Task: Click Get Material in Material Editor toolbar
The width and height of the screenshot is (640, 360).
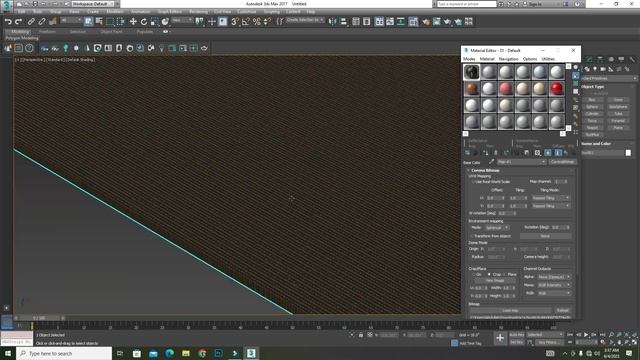Action: click(x=467, y=153)
